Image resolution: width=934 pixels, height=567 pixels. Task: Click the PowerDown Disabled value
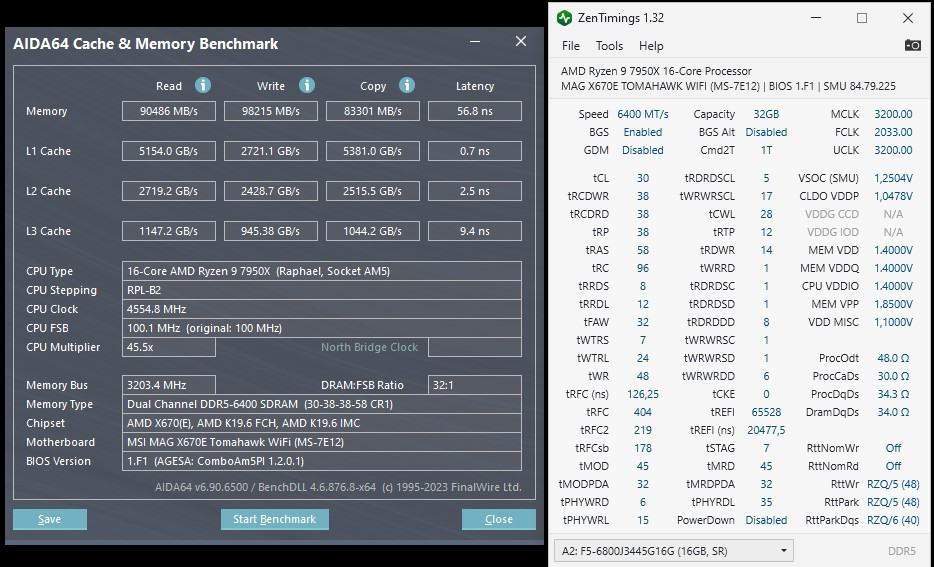click(766, 520)
